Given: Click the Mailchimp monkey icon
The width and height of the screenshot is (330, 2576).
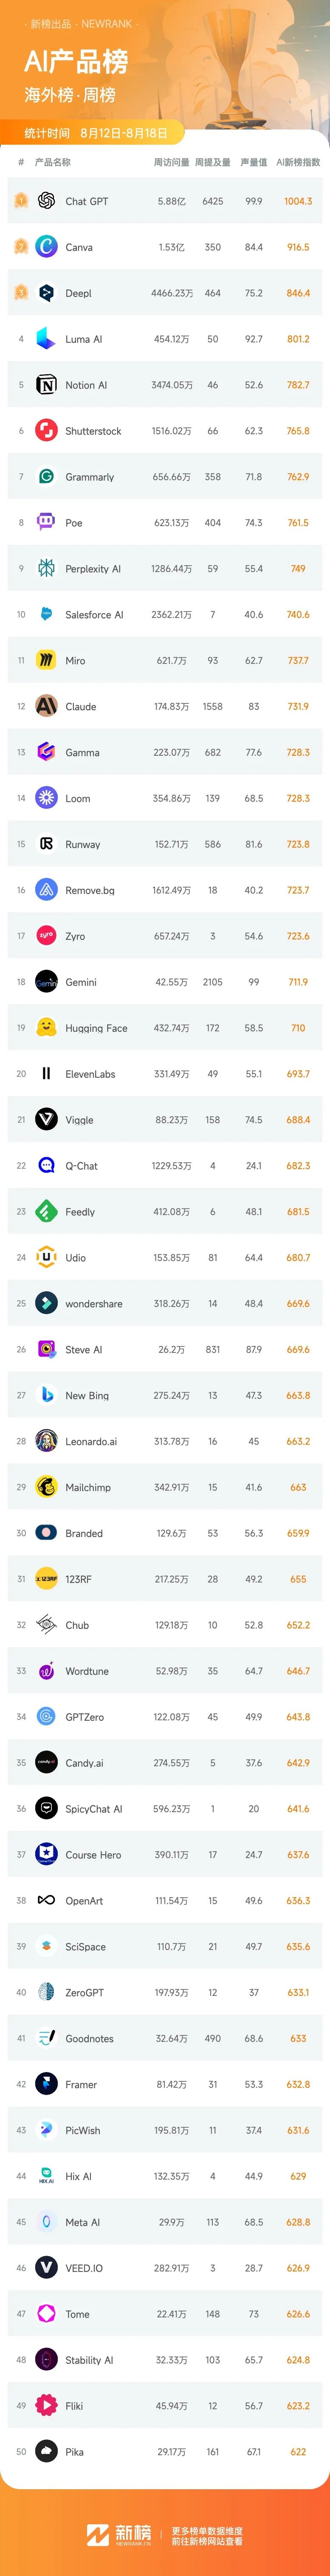Looking at the screenshot, I should 46,1487.
